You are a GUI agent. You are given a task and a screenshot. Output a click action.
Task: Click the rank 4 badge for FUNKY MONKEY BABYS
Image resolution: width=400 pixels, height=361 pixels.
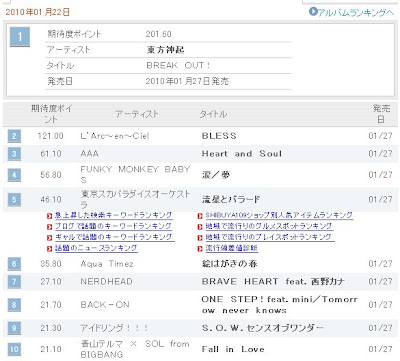[14, 175]
